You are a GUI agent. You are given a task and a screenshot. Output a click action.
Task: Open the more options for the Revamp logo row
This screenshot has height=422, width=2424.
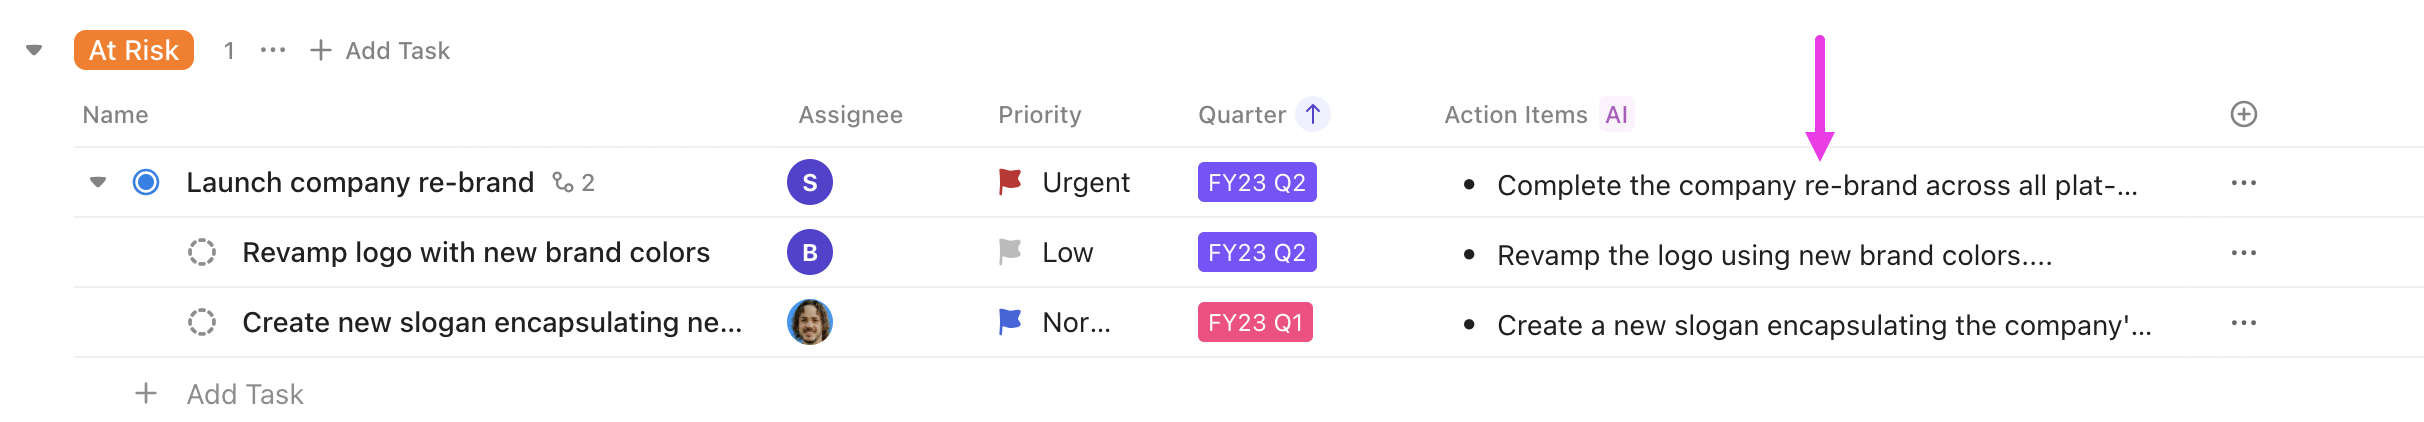coord(2243,253)
